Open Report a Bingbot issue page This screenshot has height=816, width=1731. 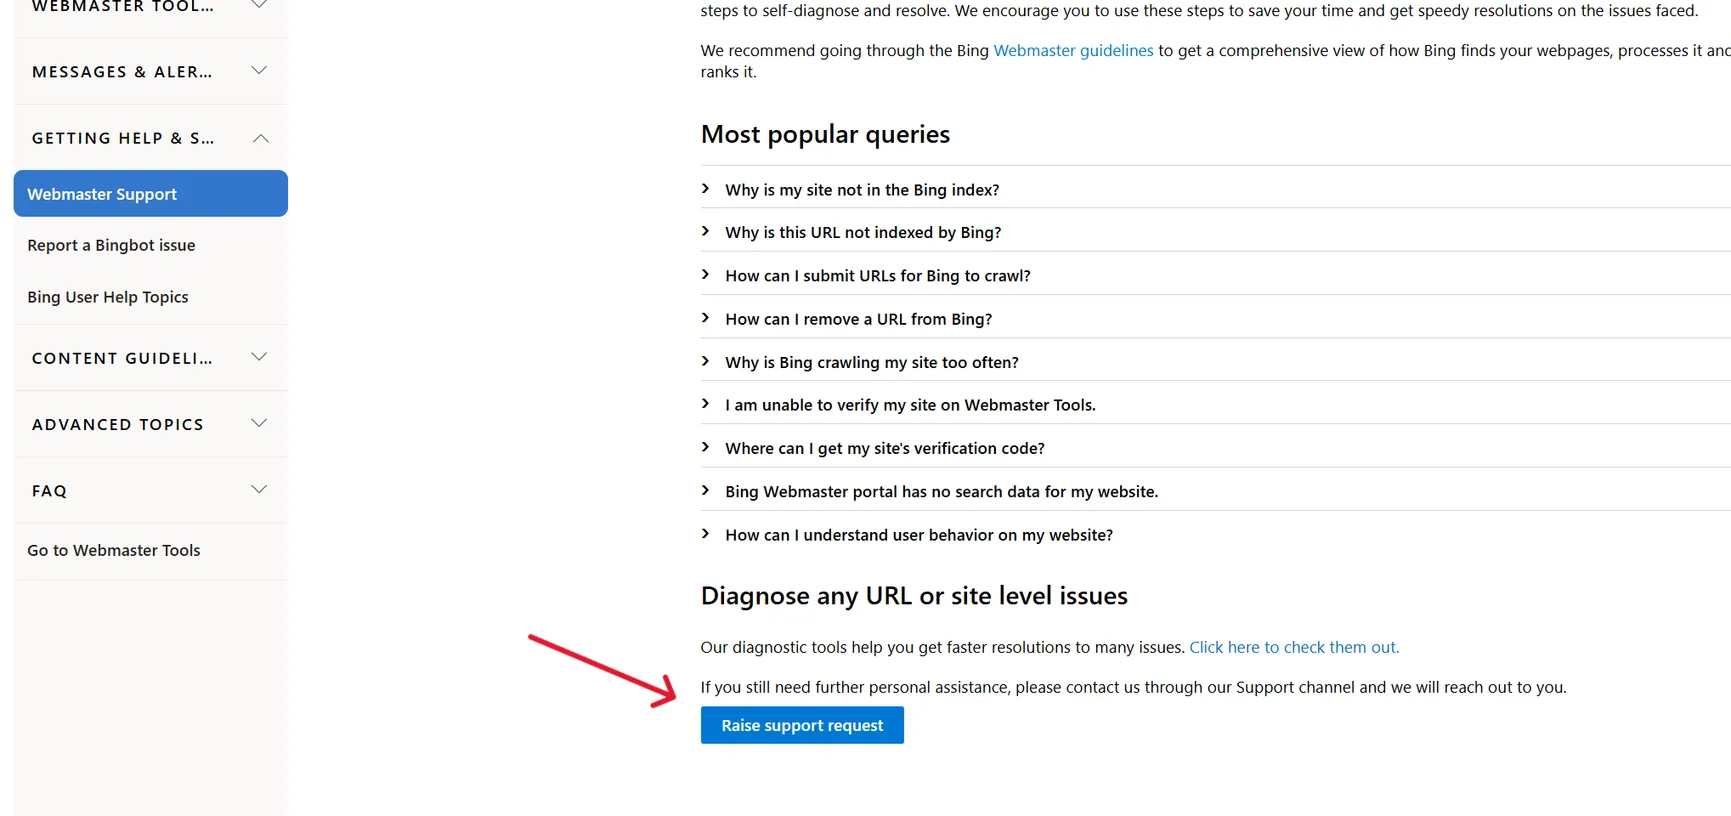[111, 245]
